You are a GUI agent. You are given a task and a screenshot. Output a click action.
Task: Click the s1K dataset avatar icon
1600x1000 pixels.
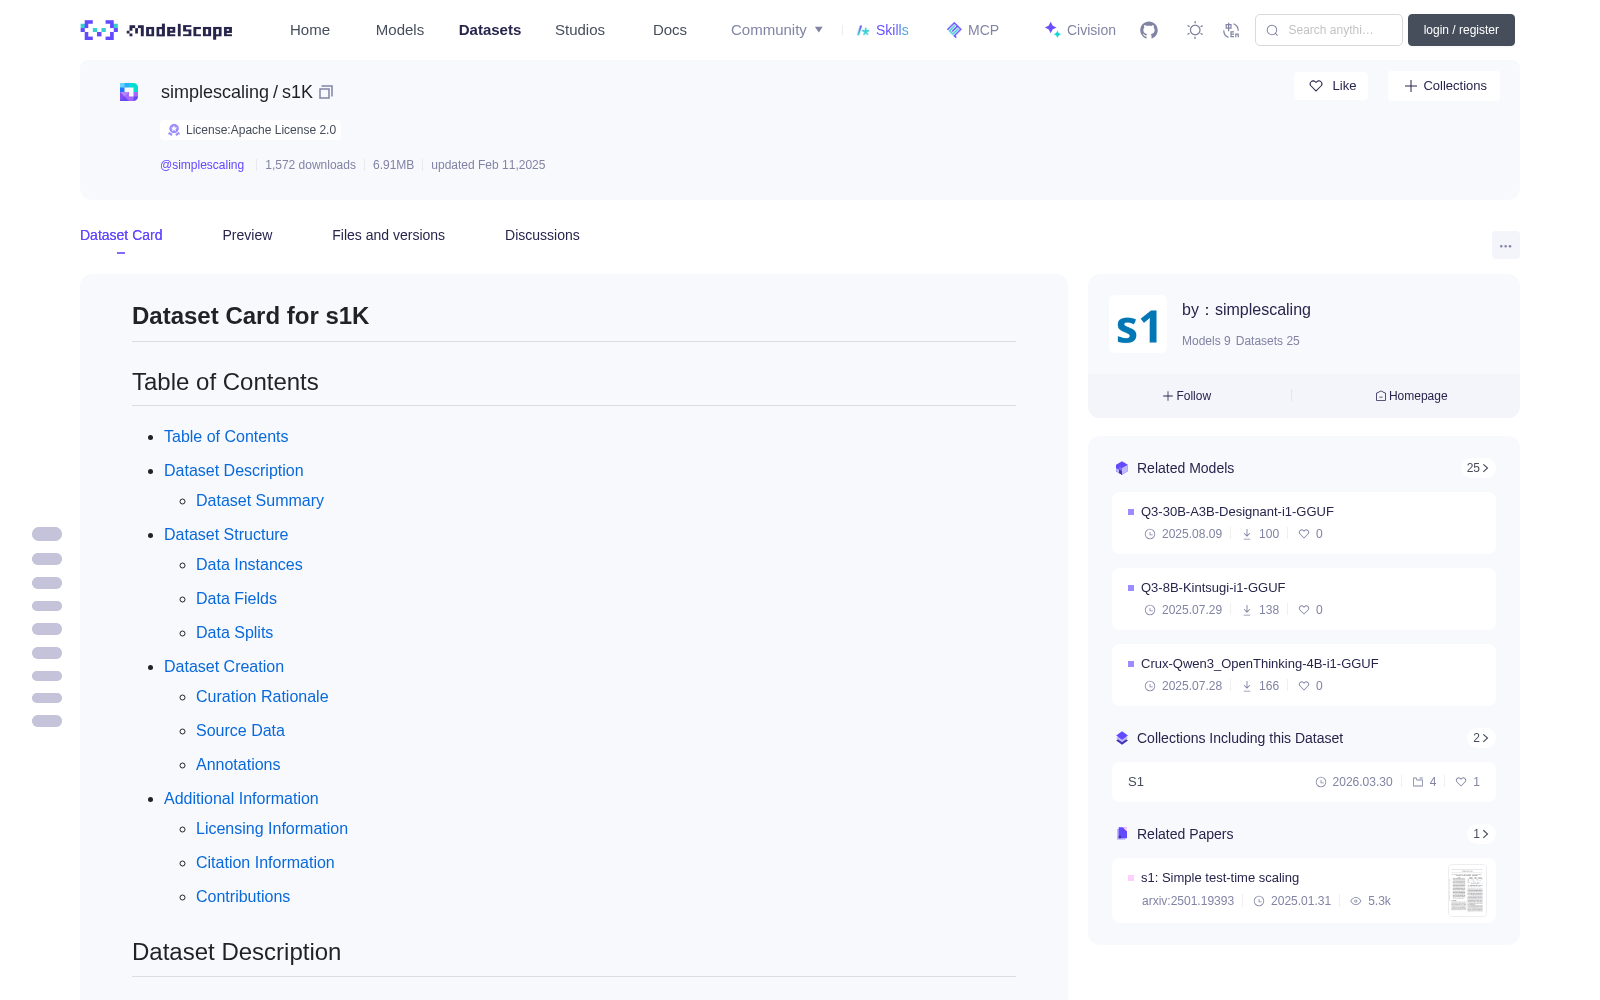point(129,92)
